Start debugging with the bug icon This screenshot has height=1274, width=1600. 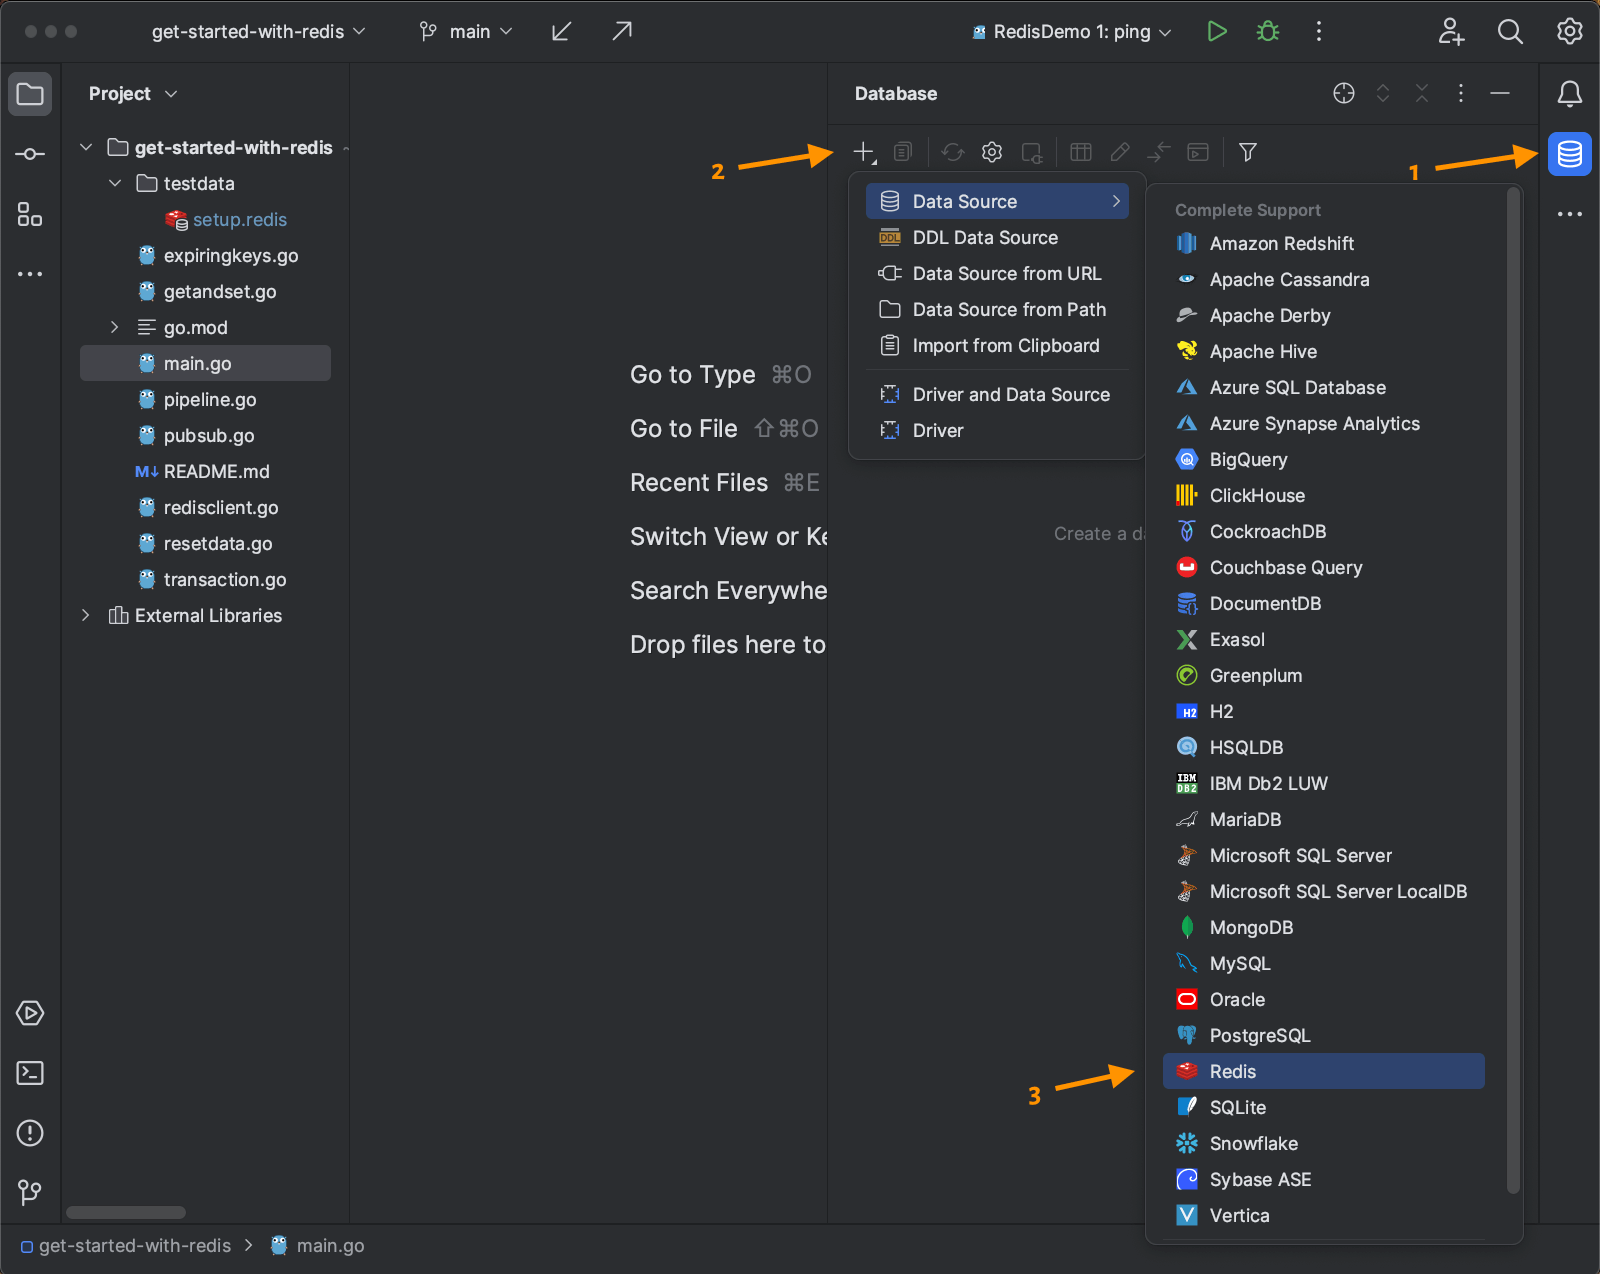click(1267, 31)
